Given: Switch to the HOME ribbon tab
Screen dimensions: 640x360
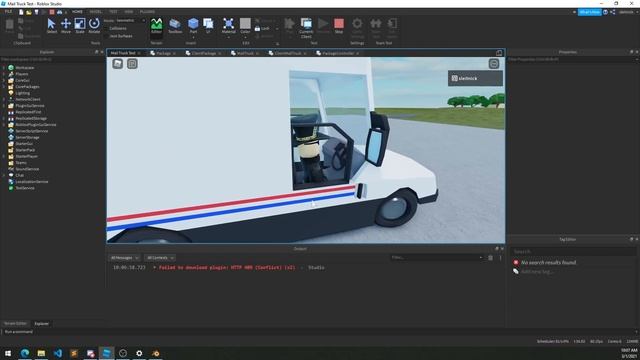Looking at the screenshot, I should (x=77, y=12).
